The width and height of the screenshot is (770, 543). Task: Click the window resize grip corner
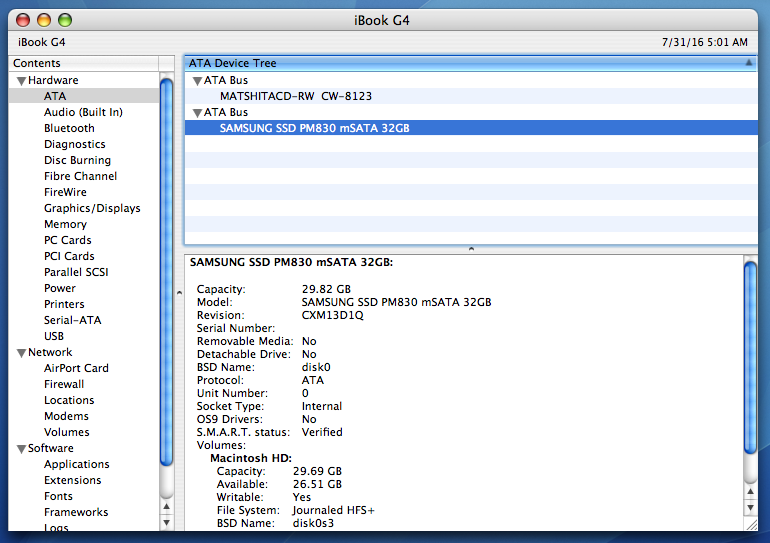point(751,524)
